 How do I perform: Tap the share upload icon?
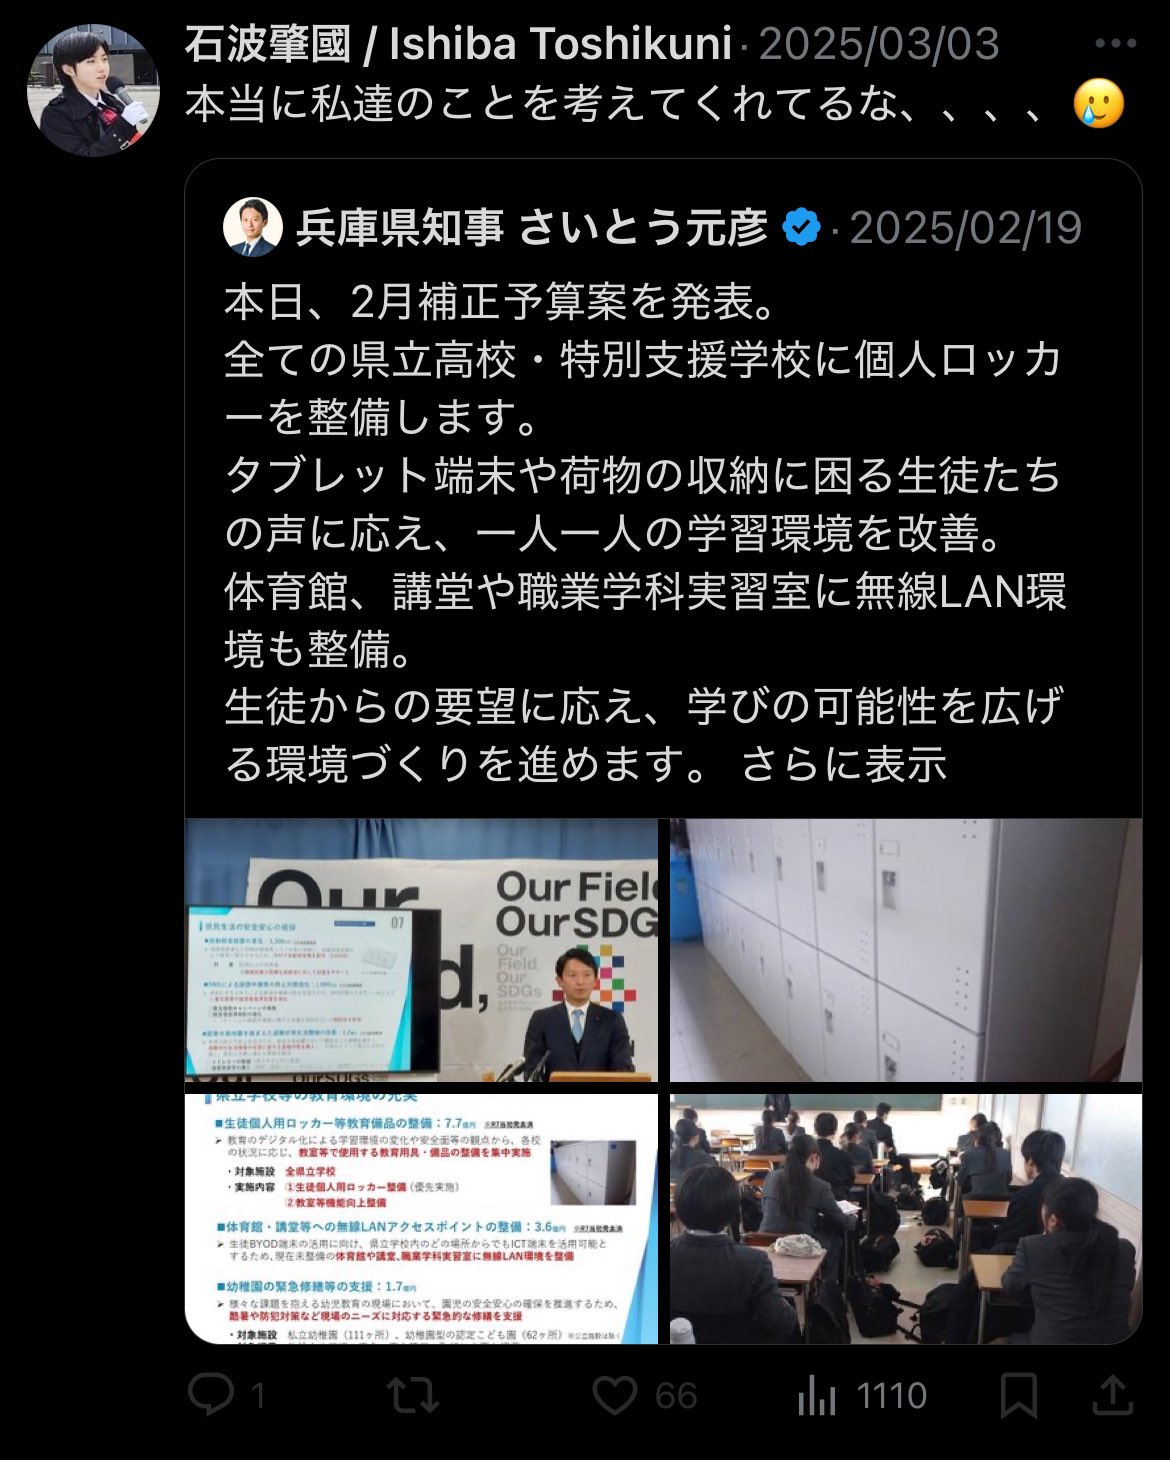(1112, 1395)
